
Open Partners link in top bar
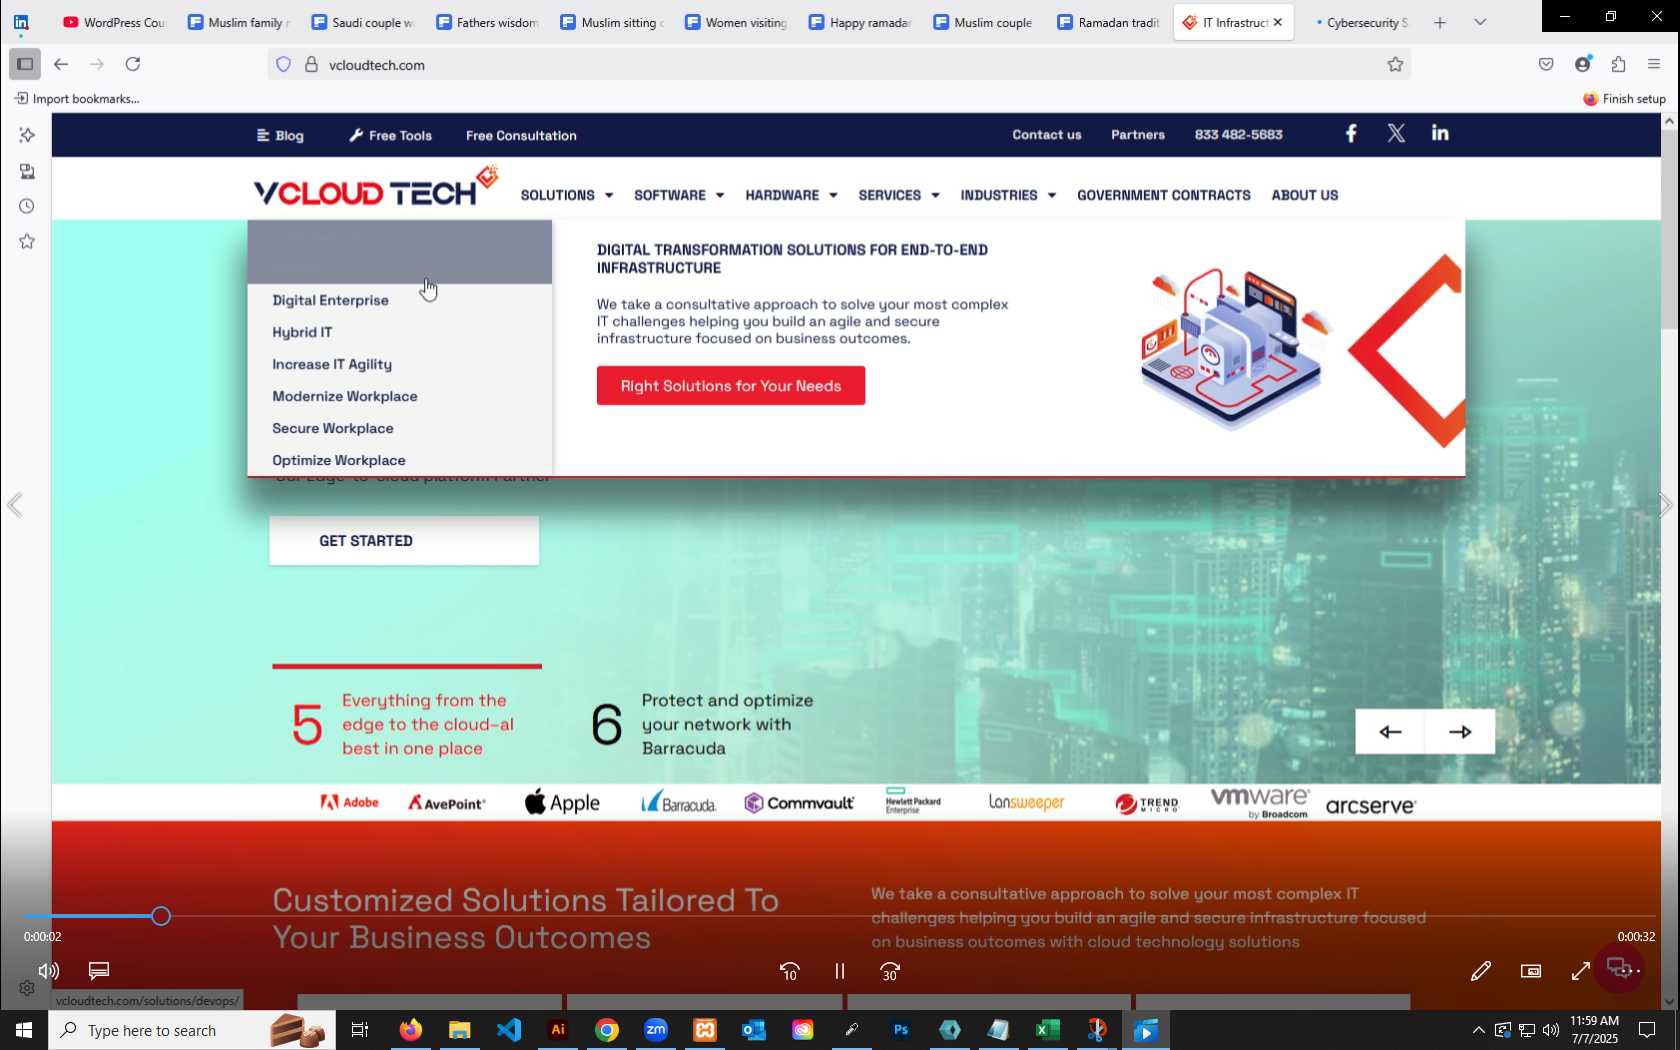pos(1138,134)
